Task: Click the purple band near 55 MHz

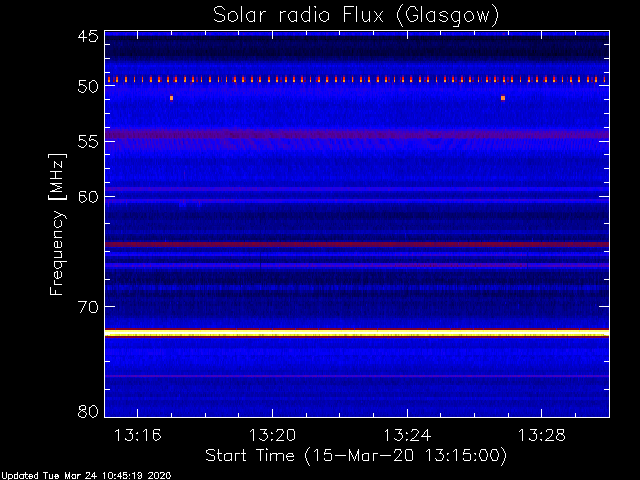Action: point(357,134)
